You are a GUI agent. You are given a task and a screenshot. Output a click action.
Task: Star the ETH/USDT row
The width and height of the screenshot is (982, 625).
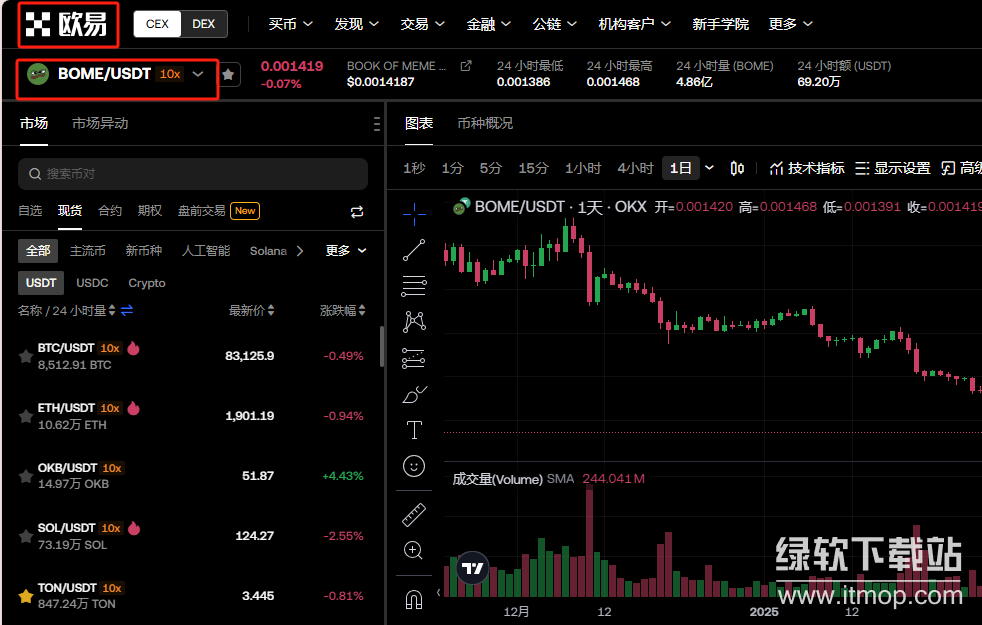coord(26,416)
